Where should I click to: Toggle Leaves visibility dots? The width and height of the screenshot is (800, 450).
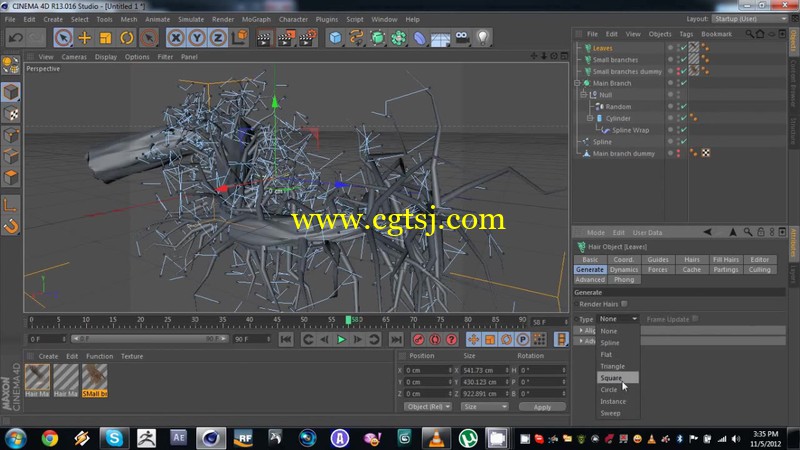(678, 47)
